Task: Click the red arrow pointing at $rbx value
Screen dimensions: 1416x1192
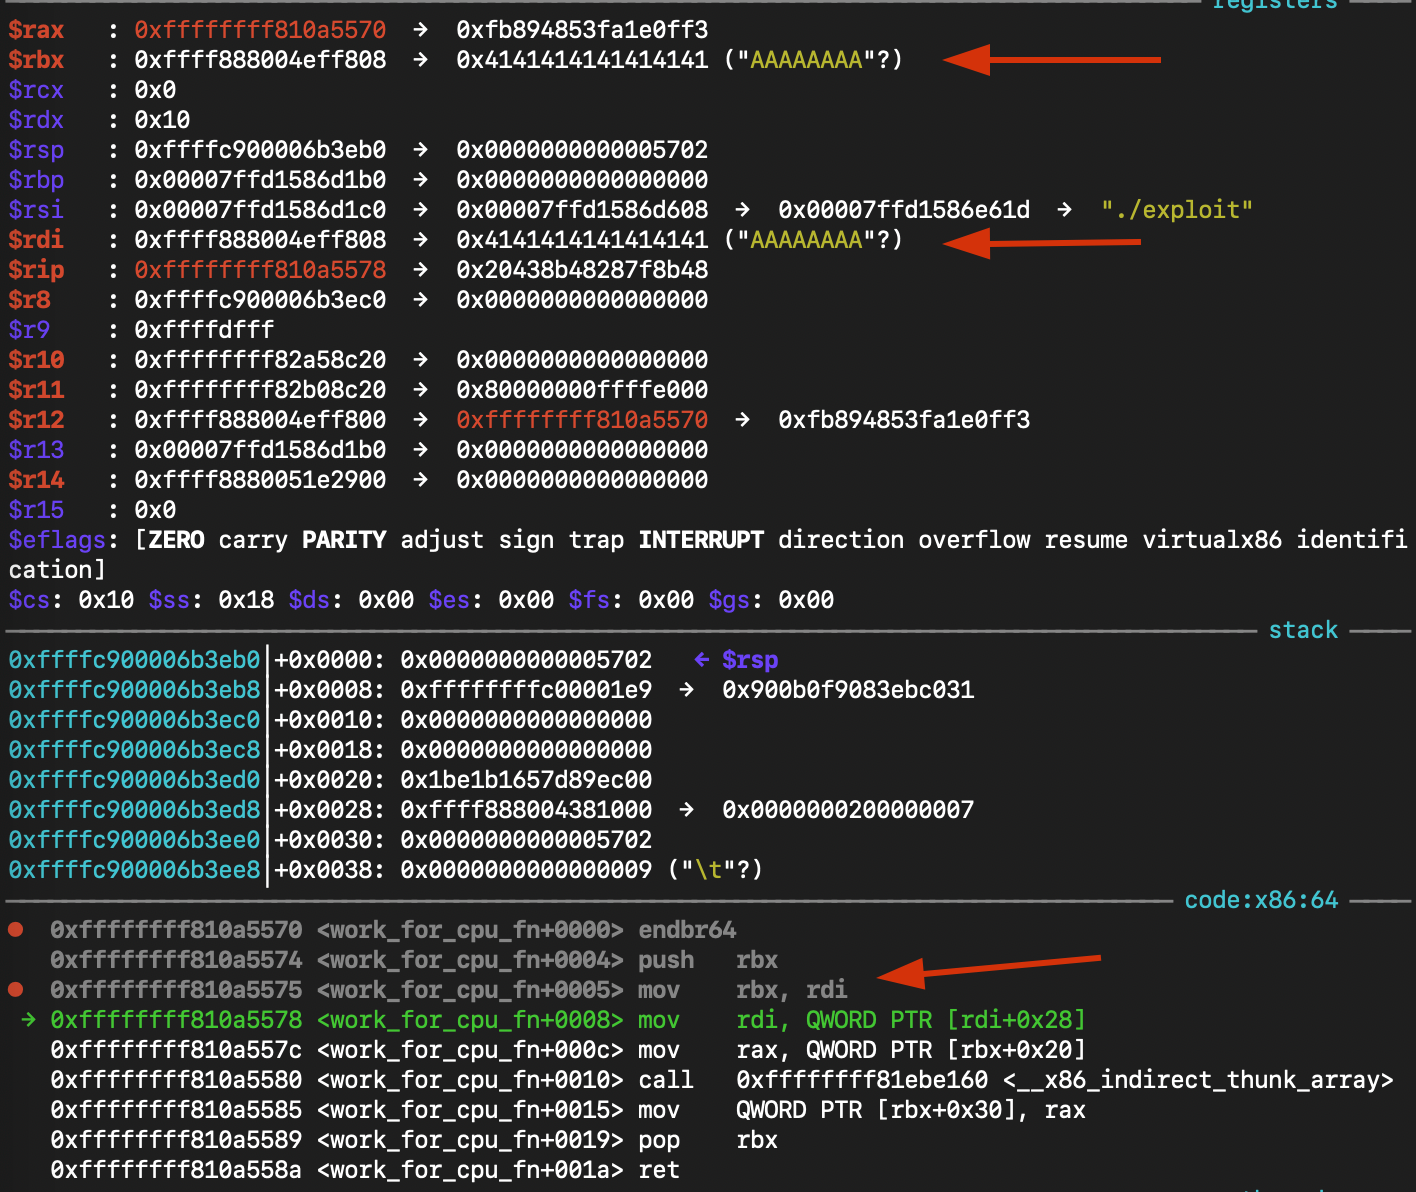Action: pos(1050,60)
